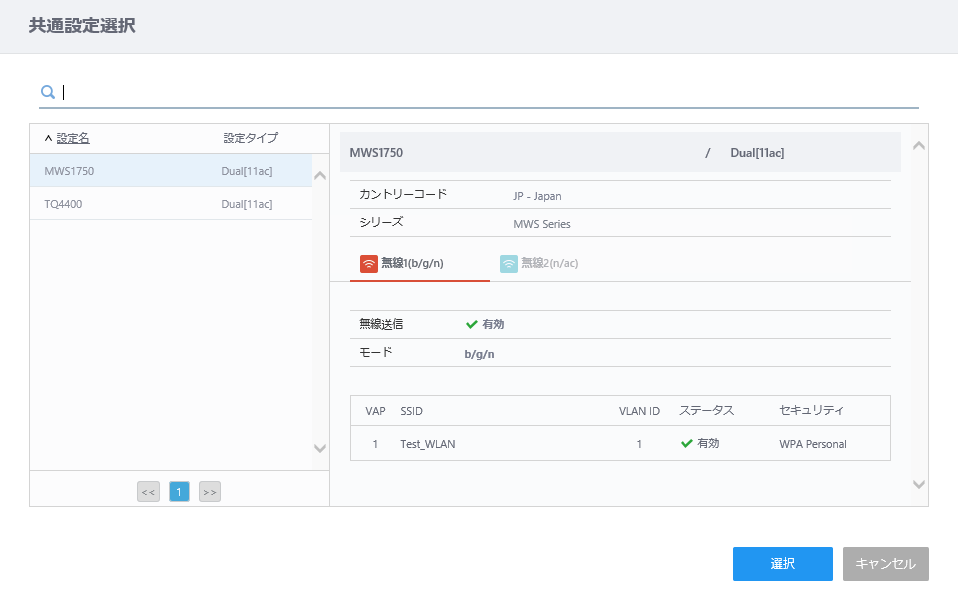Image resolution: width=958 pixels, height=604 pixels.
Task: Select the TQ4400 setting row
Action: coord(171,204)
